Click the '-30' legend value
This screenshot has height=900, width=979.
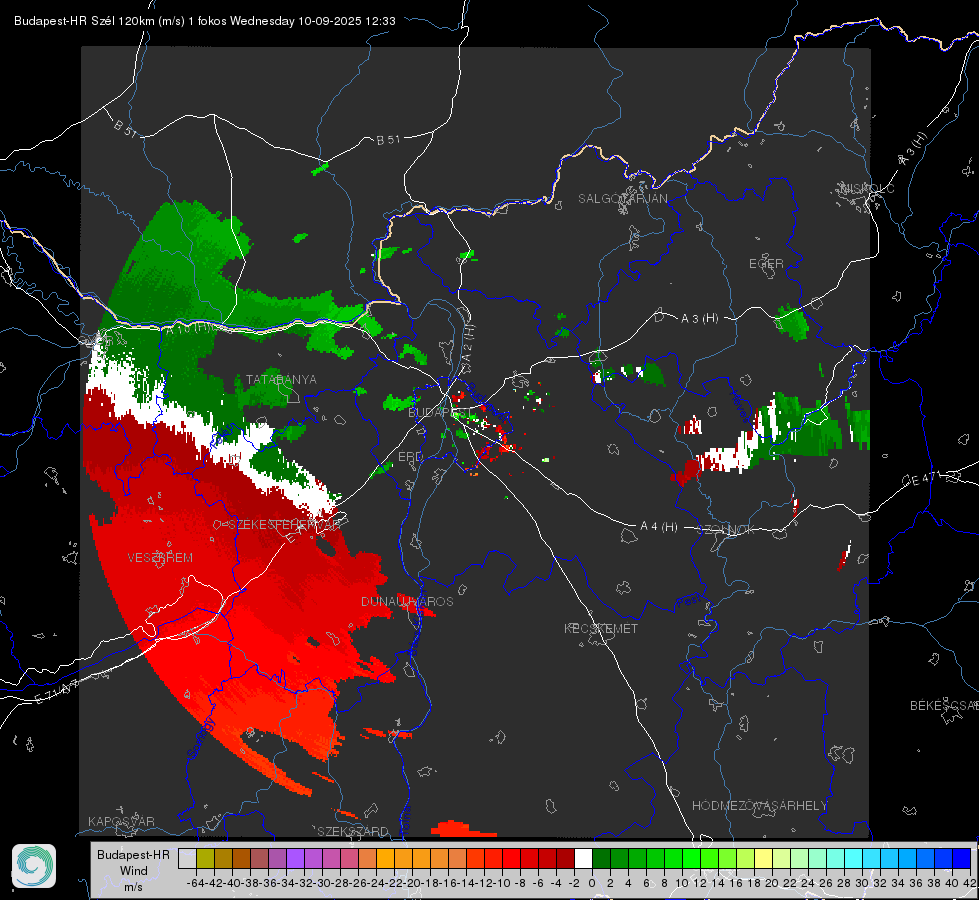321,883
